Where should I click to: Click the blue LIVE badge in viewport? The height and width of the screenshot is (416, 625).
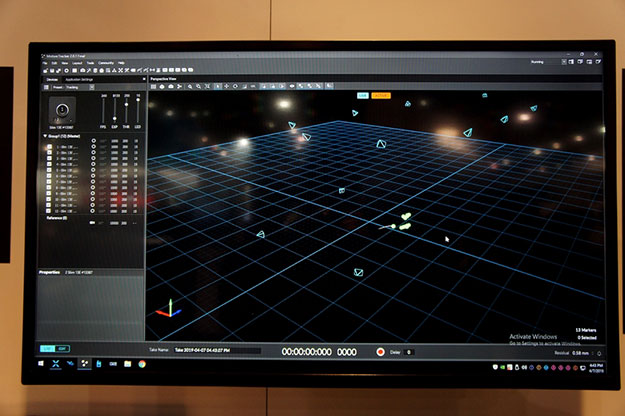[362, 95]
